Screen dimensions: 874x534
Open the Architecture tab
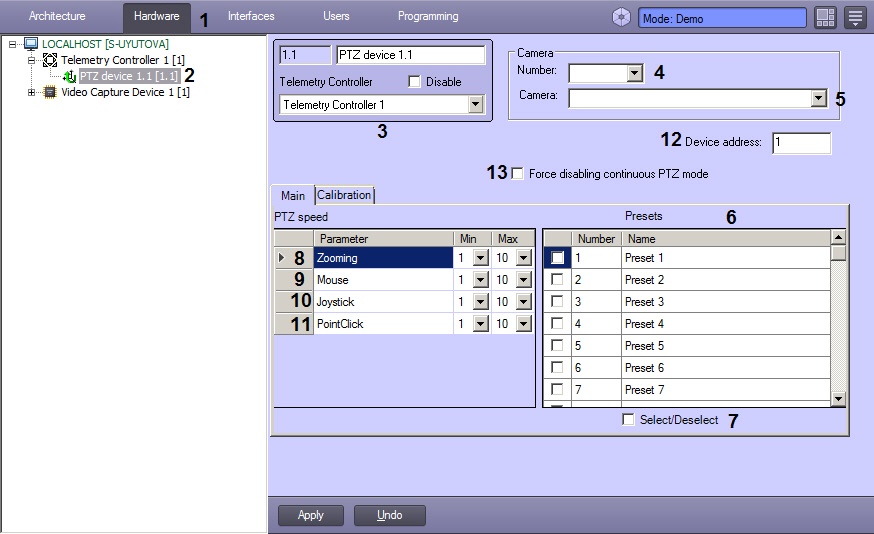pyautogui.click(x=57, y=16)
